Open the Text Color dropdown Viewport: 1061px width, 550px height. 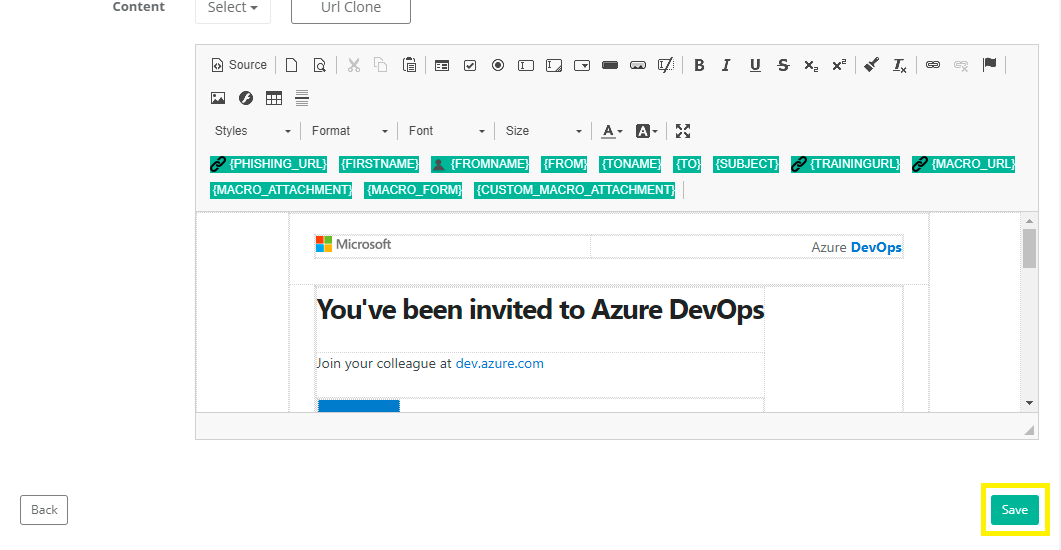(x=612, y=131)
